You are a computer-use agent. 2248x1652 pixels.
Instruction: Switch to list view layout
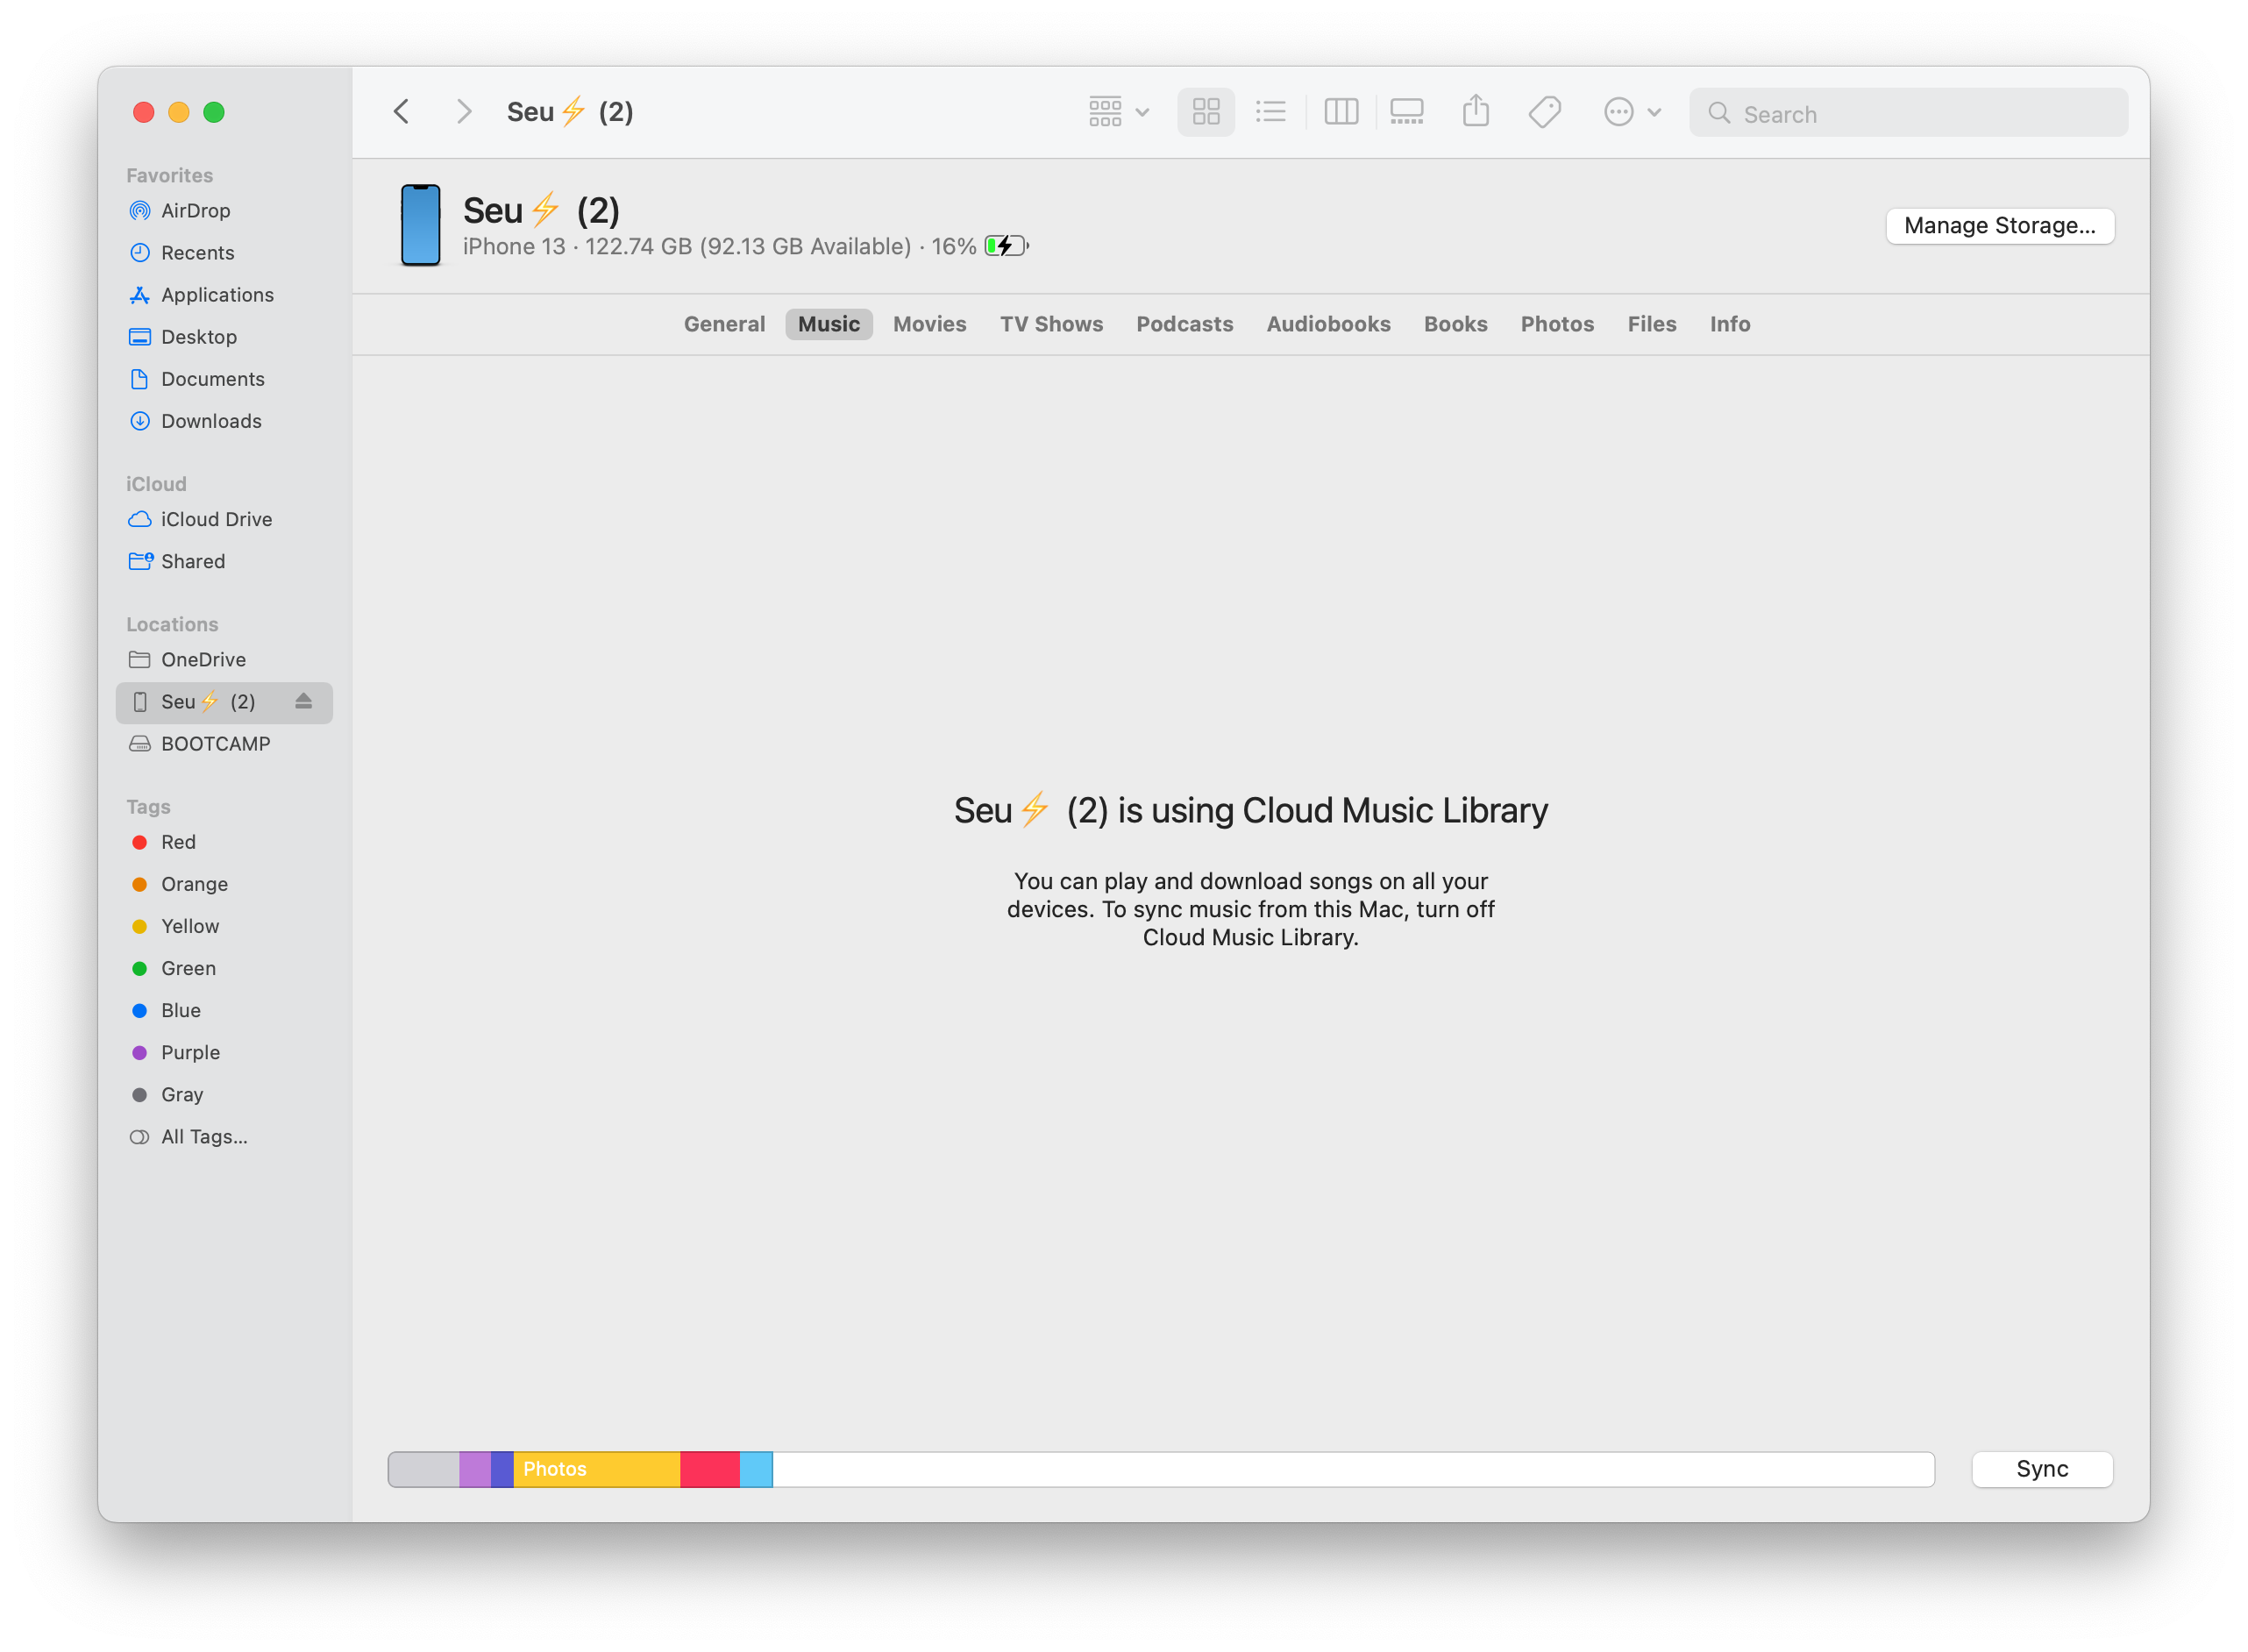(1269, 113)
